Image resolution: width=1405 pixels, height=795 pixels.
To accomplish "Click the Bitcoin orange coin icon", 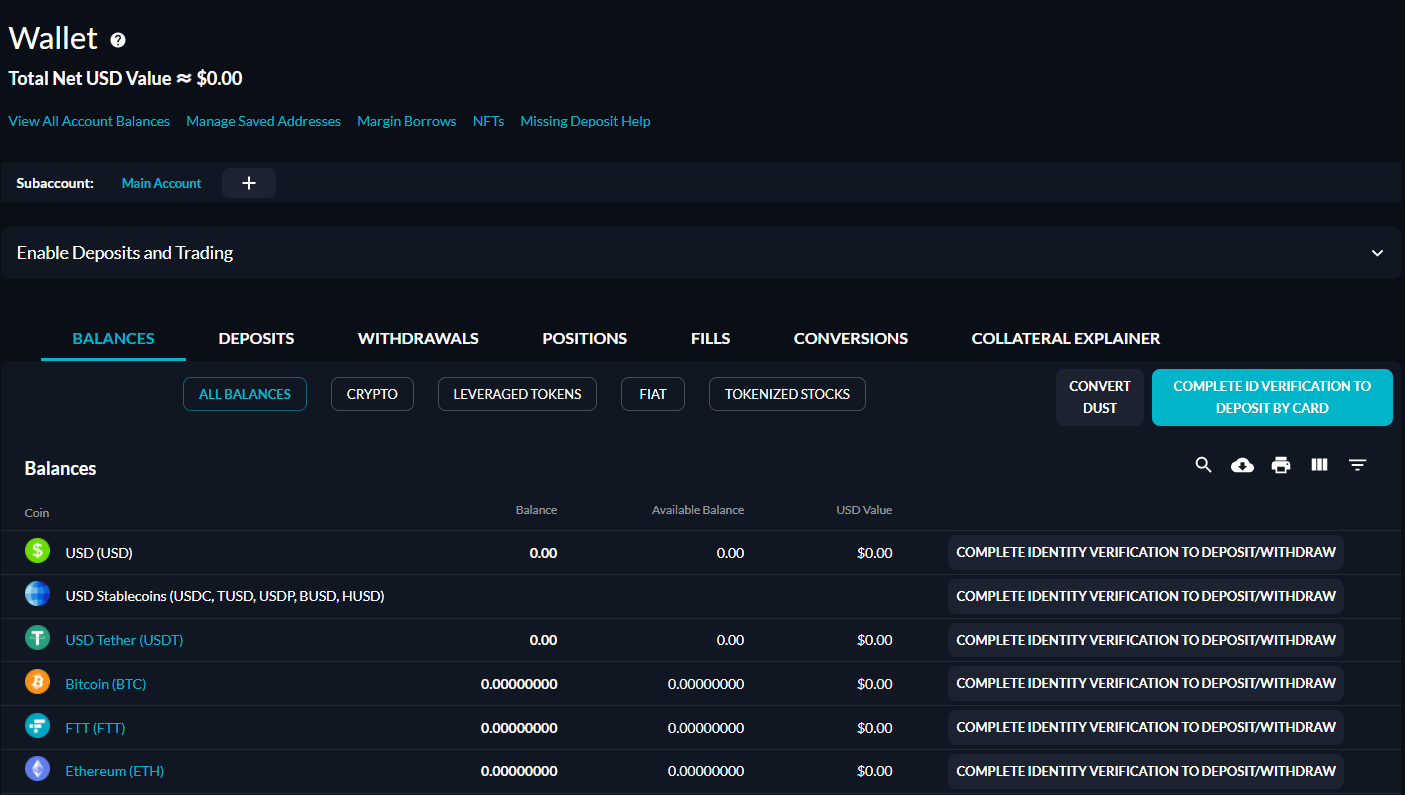I will pyautogui.click(x=37, y=682).
